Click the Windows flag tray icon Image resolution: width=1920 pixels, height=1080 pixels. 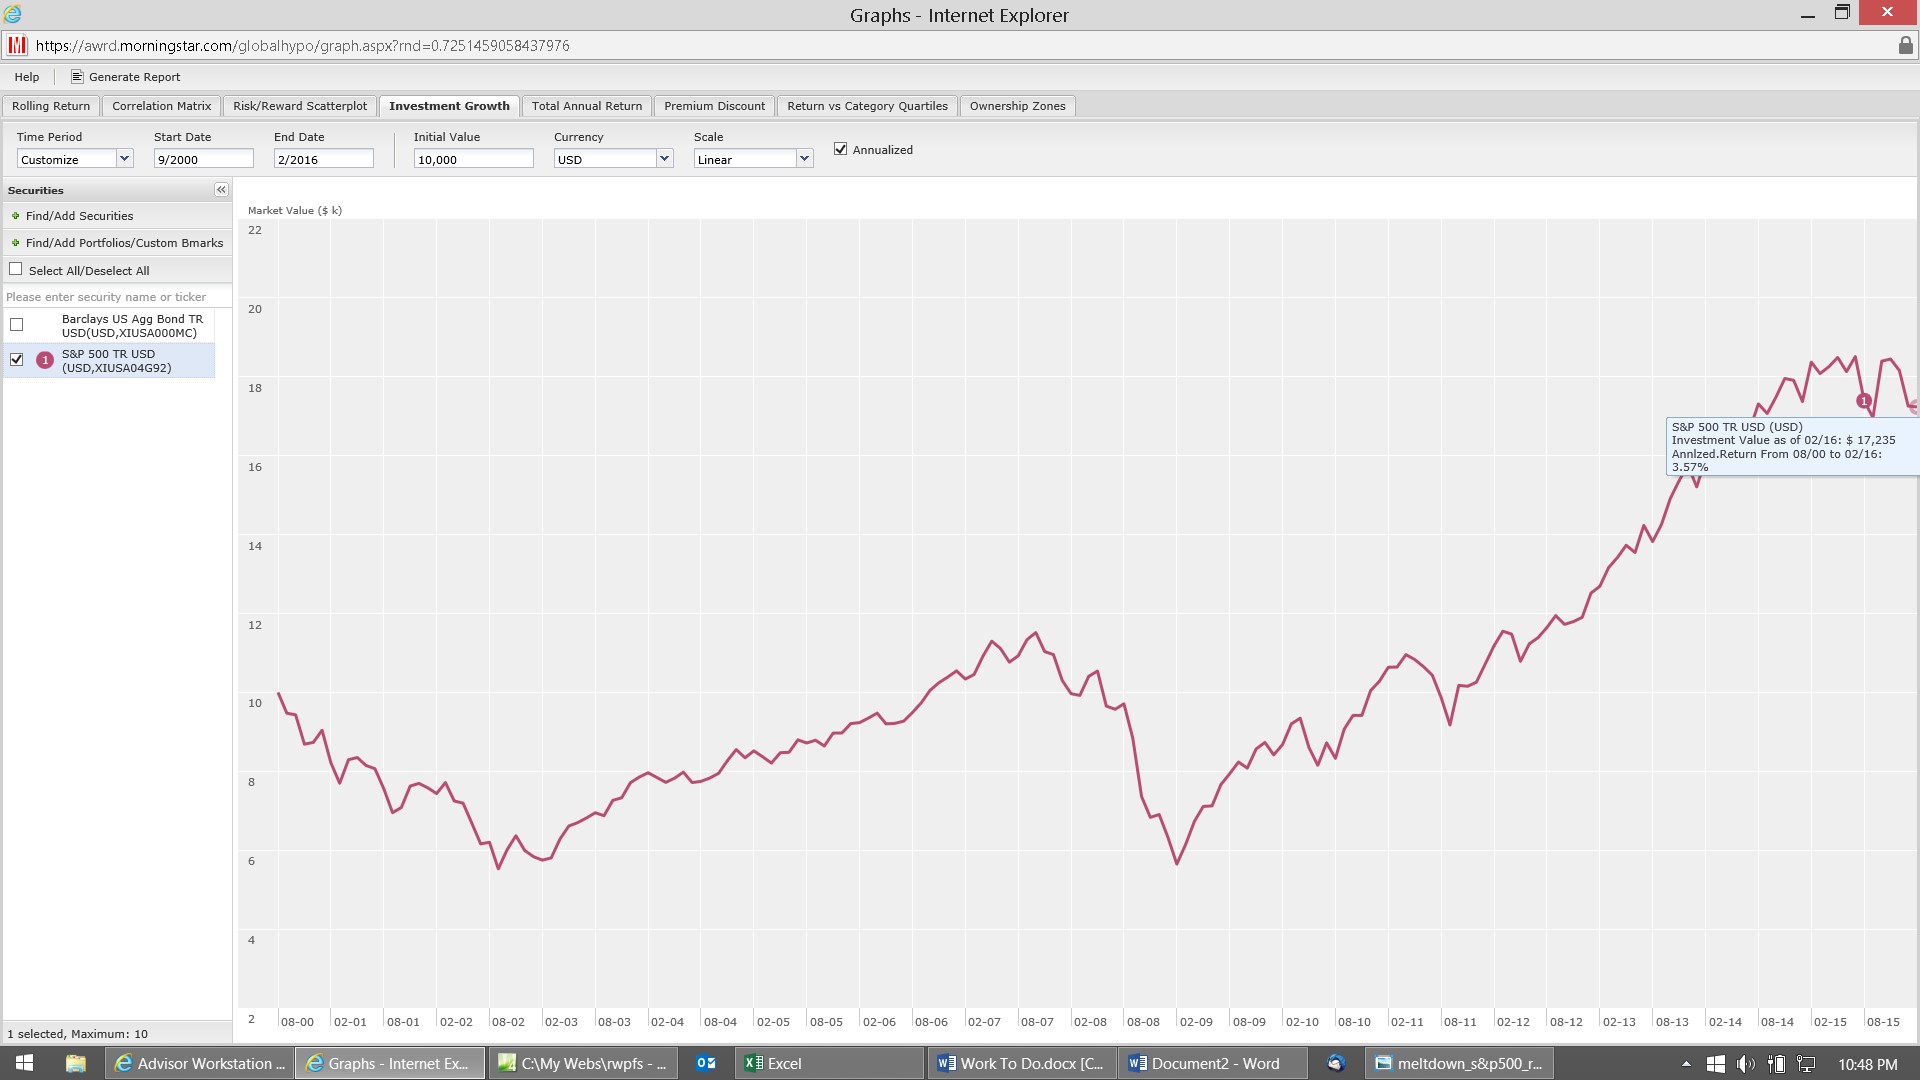tap(1716, 1064)
